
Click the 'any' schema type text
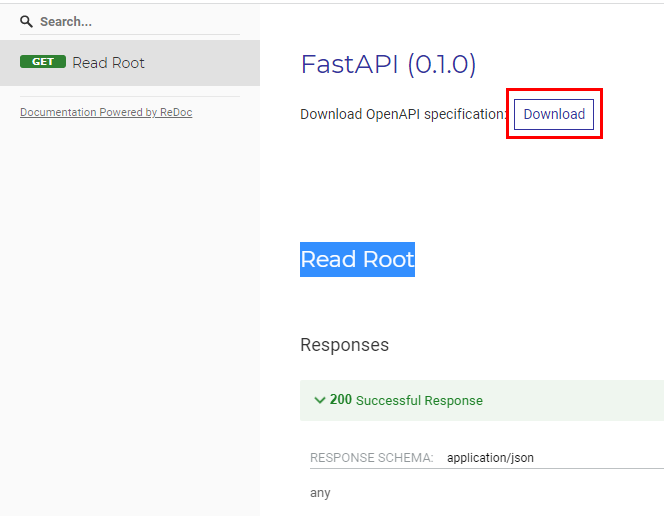[x=320, y=493]
